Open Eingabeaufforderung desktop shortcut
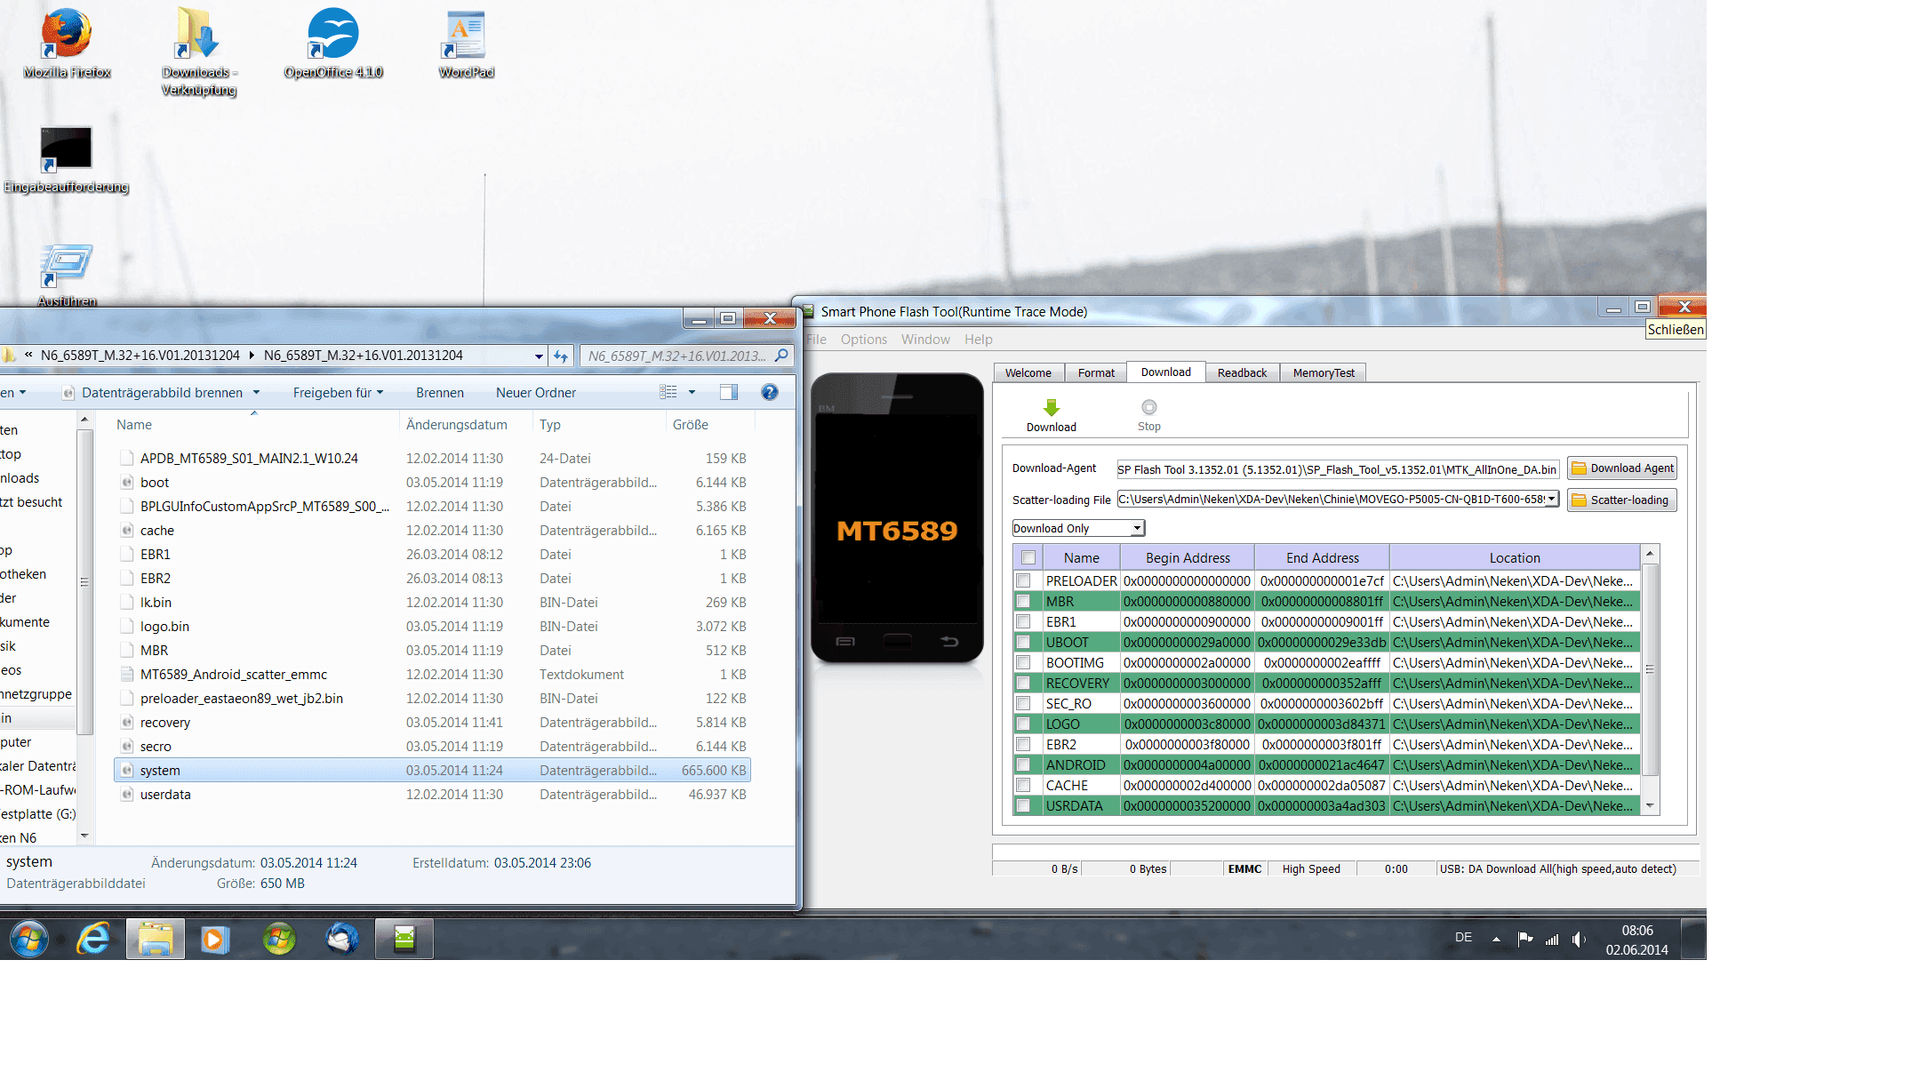 [66, 160]
